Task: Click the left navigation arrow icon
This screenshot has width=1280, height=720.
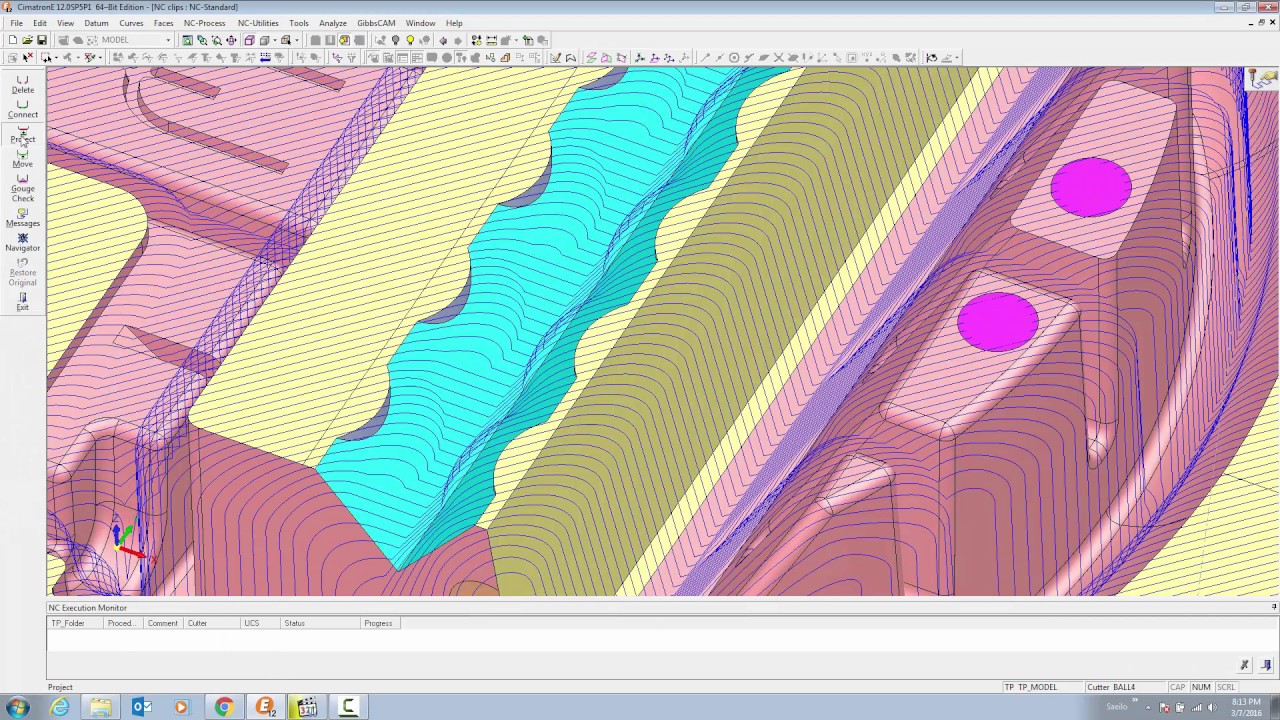Action: point(443,40)
